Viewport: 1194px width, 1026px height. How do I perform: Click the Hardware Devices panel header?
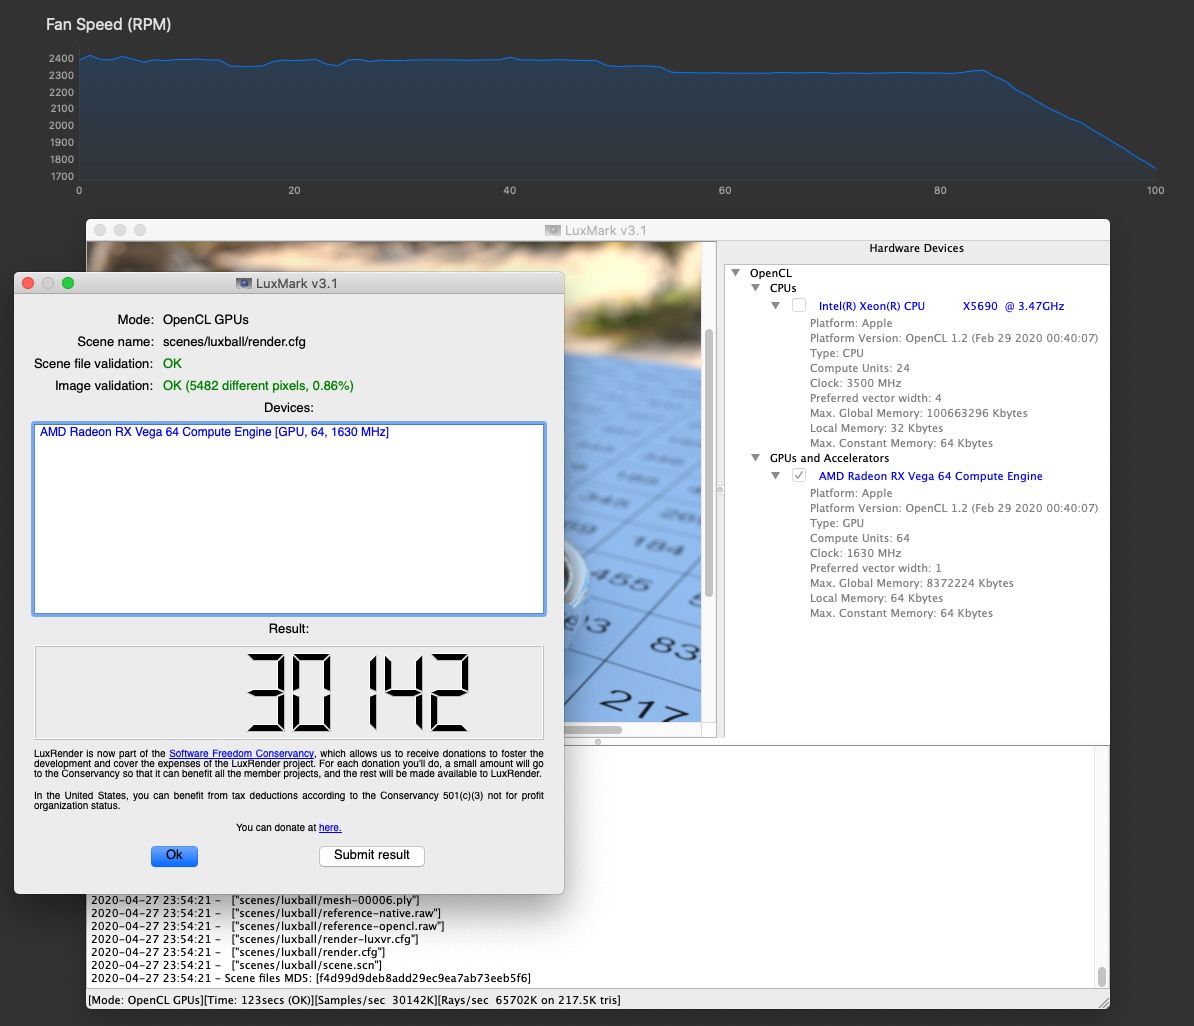(916, 248)
